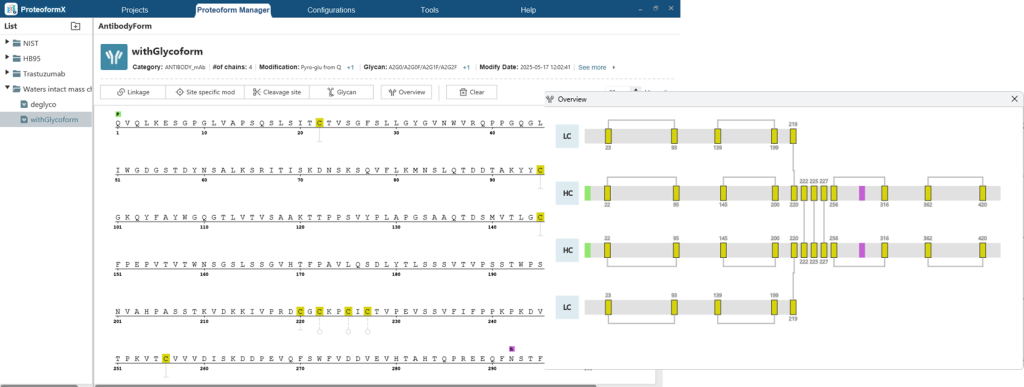This screenshot has width=1024, height=387.
Task: Click highlighted cysteine at sequence position 22
Action: (x=319, y=123)
